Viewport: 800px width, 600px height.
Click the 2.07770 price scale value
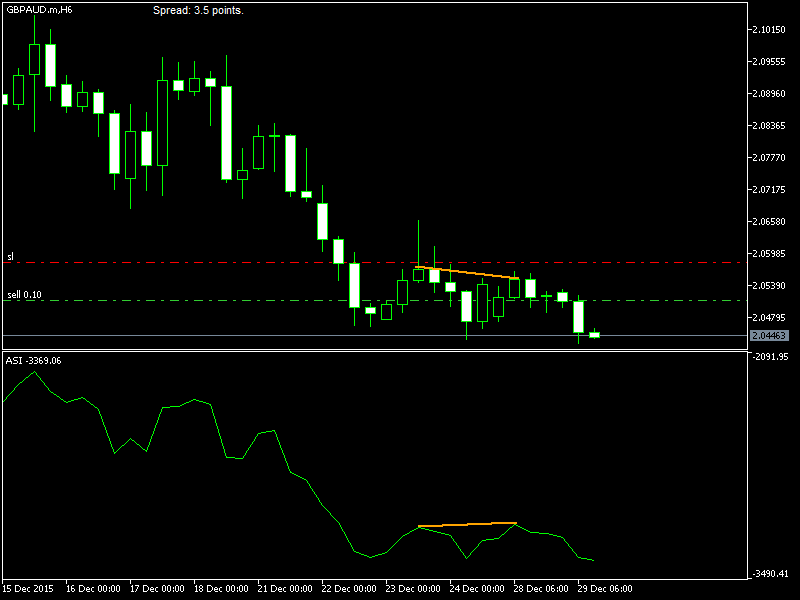pyautogui.click(x=769, y=158)
